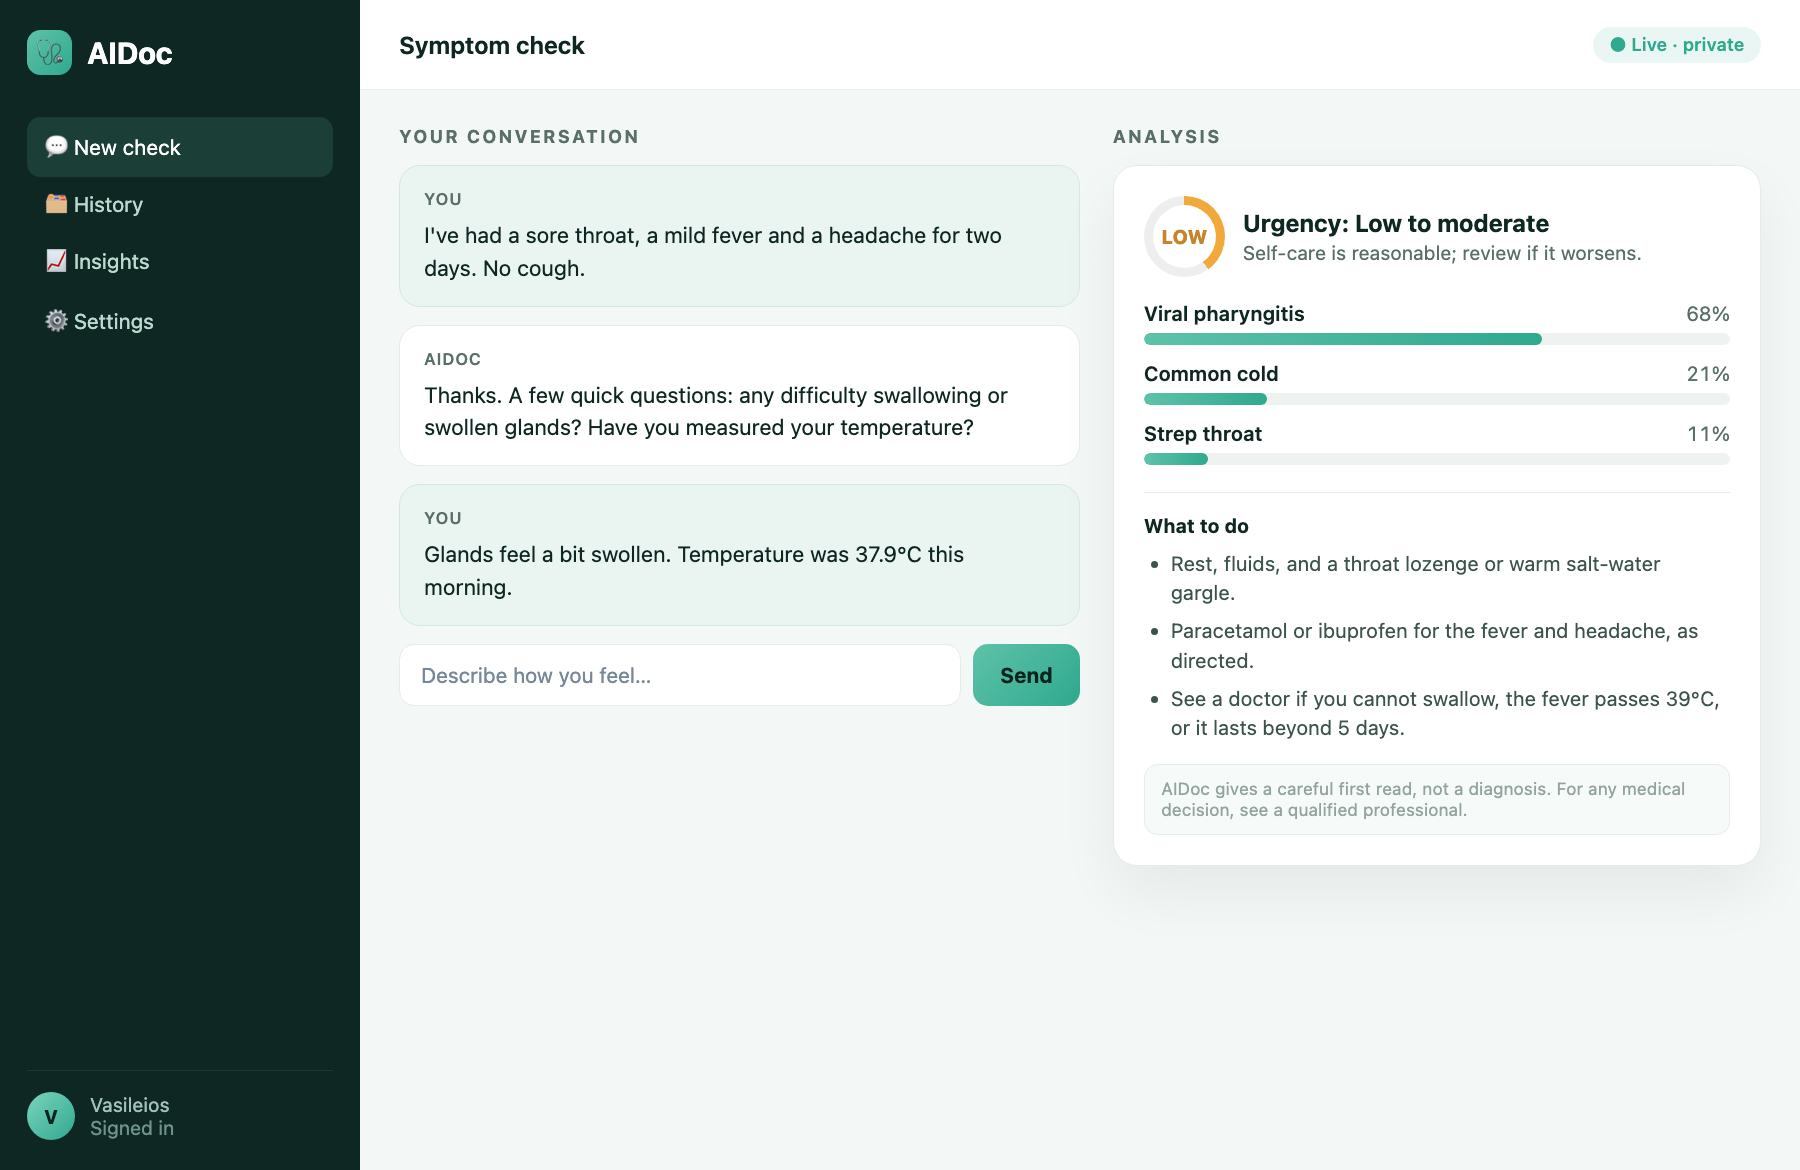Focus the 'Describe how you feel...' input
This screenshot has height=1170, width=1800.
point(680,675)
